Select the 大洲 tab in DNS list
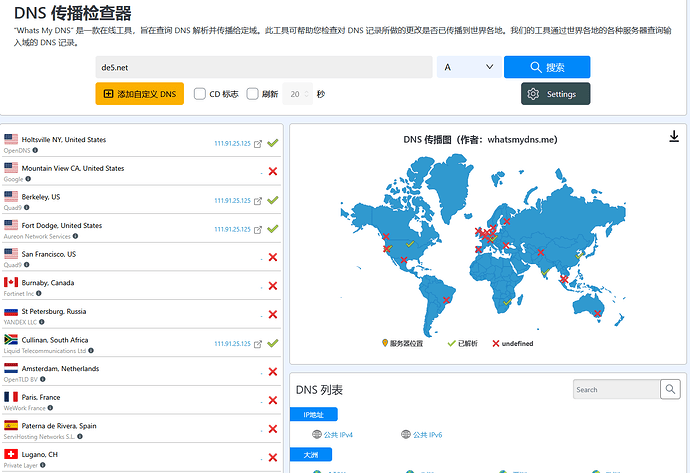This screenshot has width=690, height=473. click(311, 455)
